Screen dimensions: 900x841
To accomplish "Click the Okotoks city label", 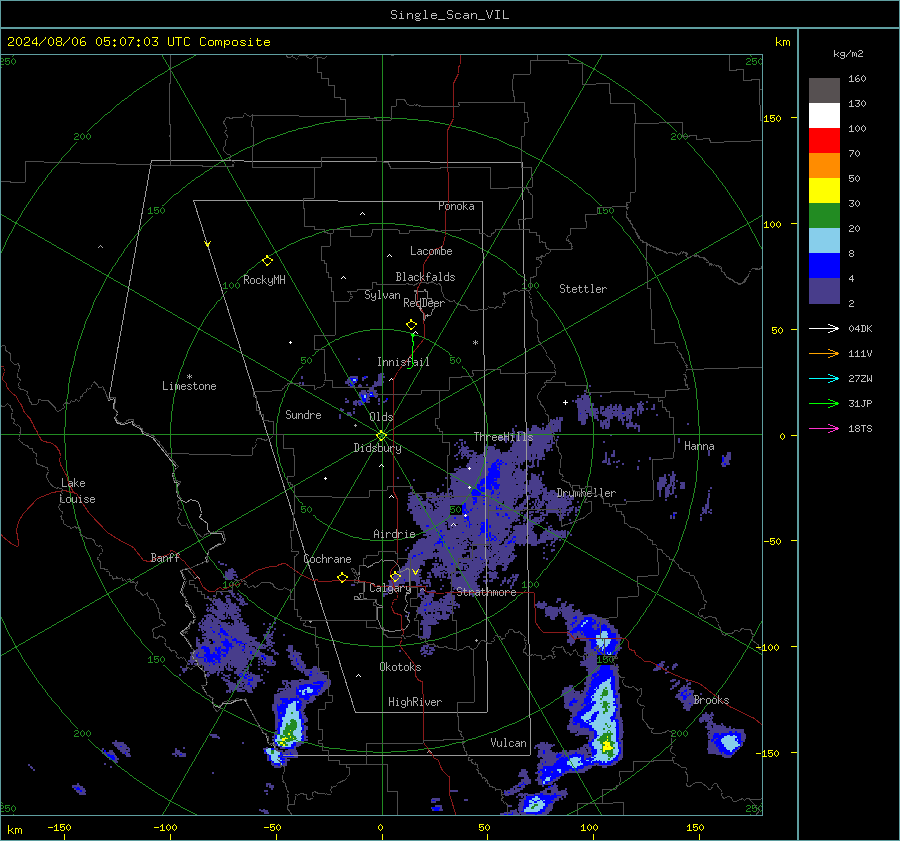I will click(400, 667).
